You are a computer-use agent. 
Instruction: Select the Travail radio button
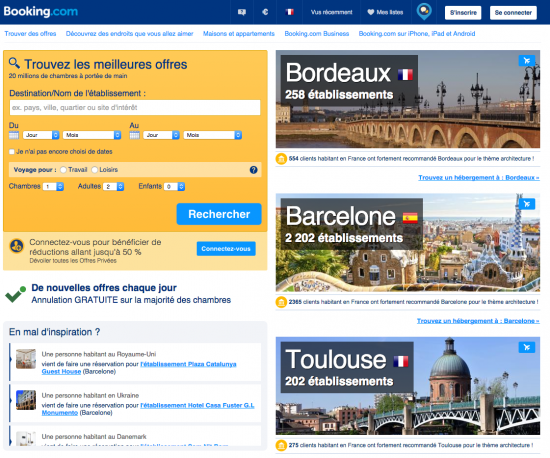click(63, 170)
